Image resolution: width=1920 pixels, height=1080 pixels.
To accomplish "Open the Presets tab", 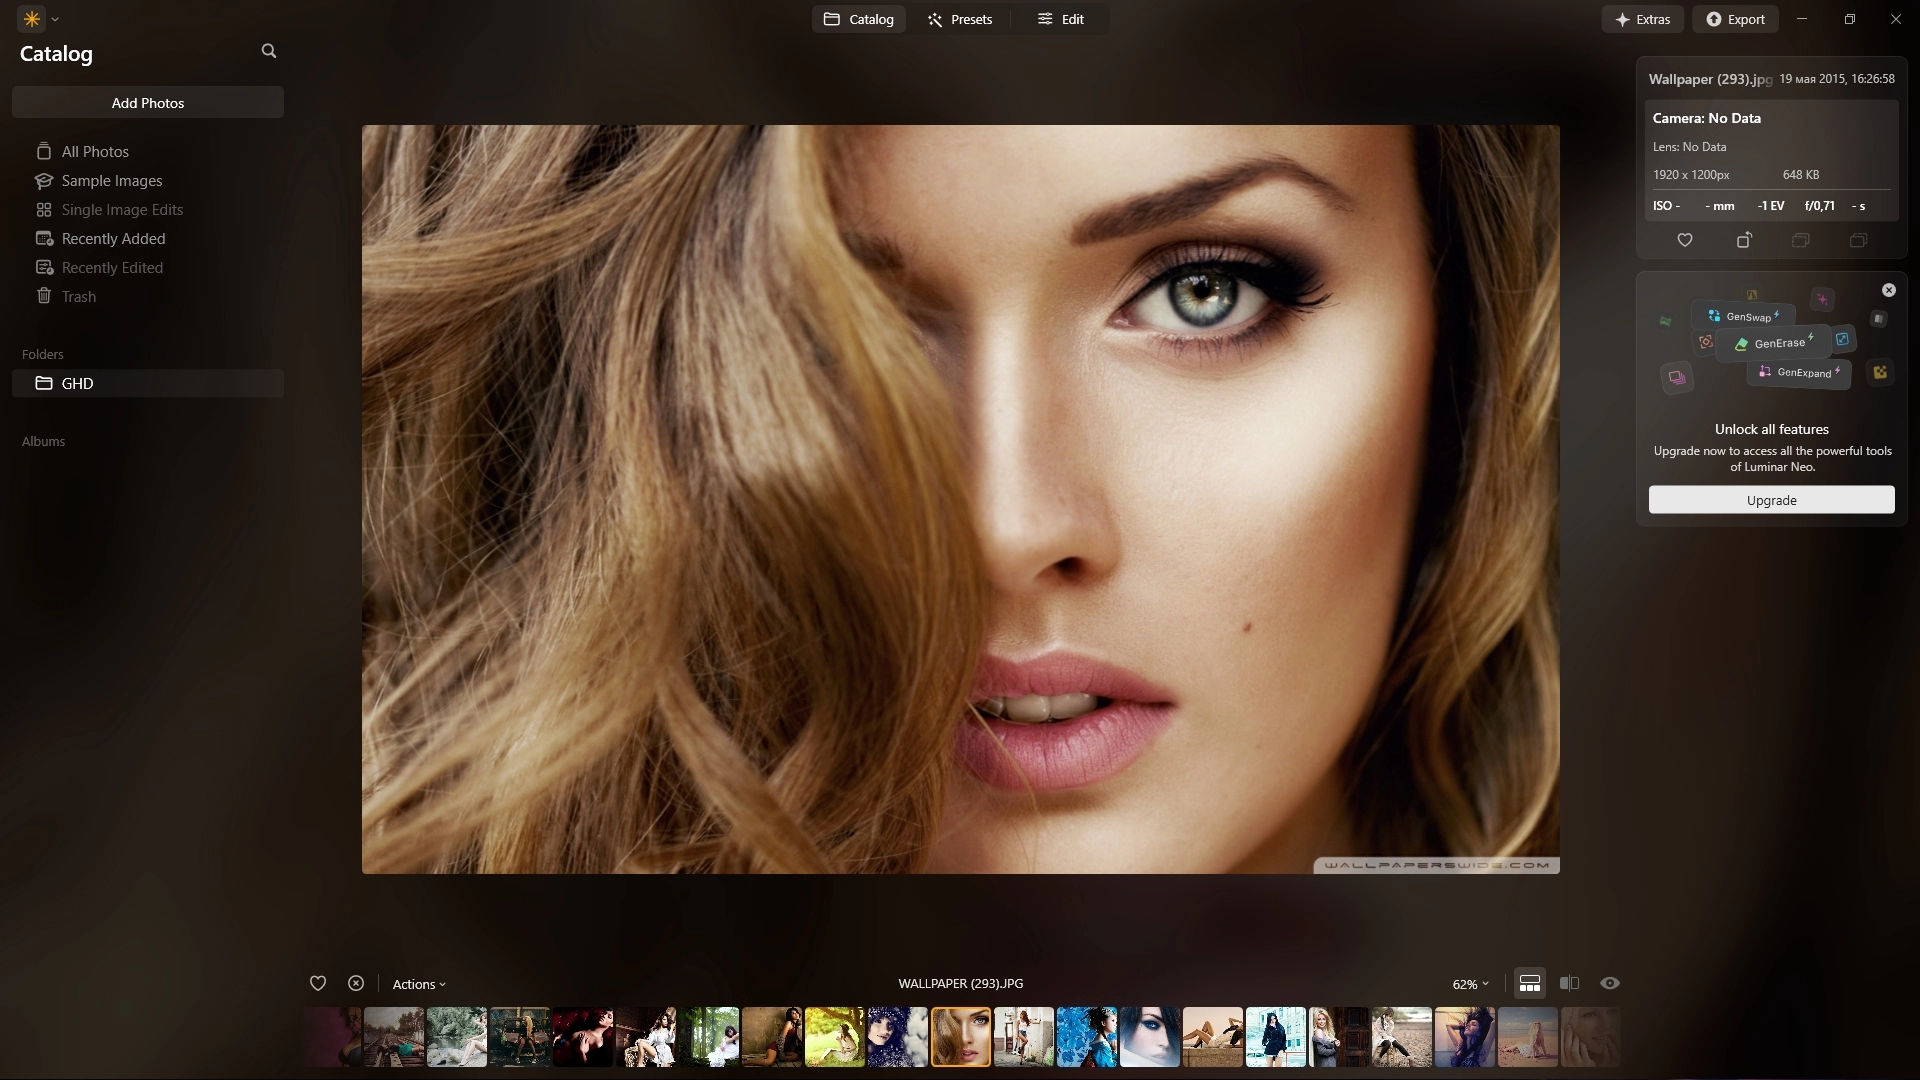I will coord(960,18).
